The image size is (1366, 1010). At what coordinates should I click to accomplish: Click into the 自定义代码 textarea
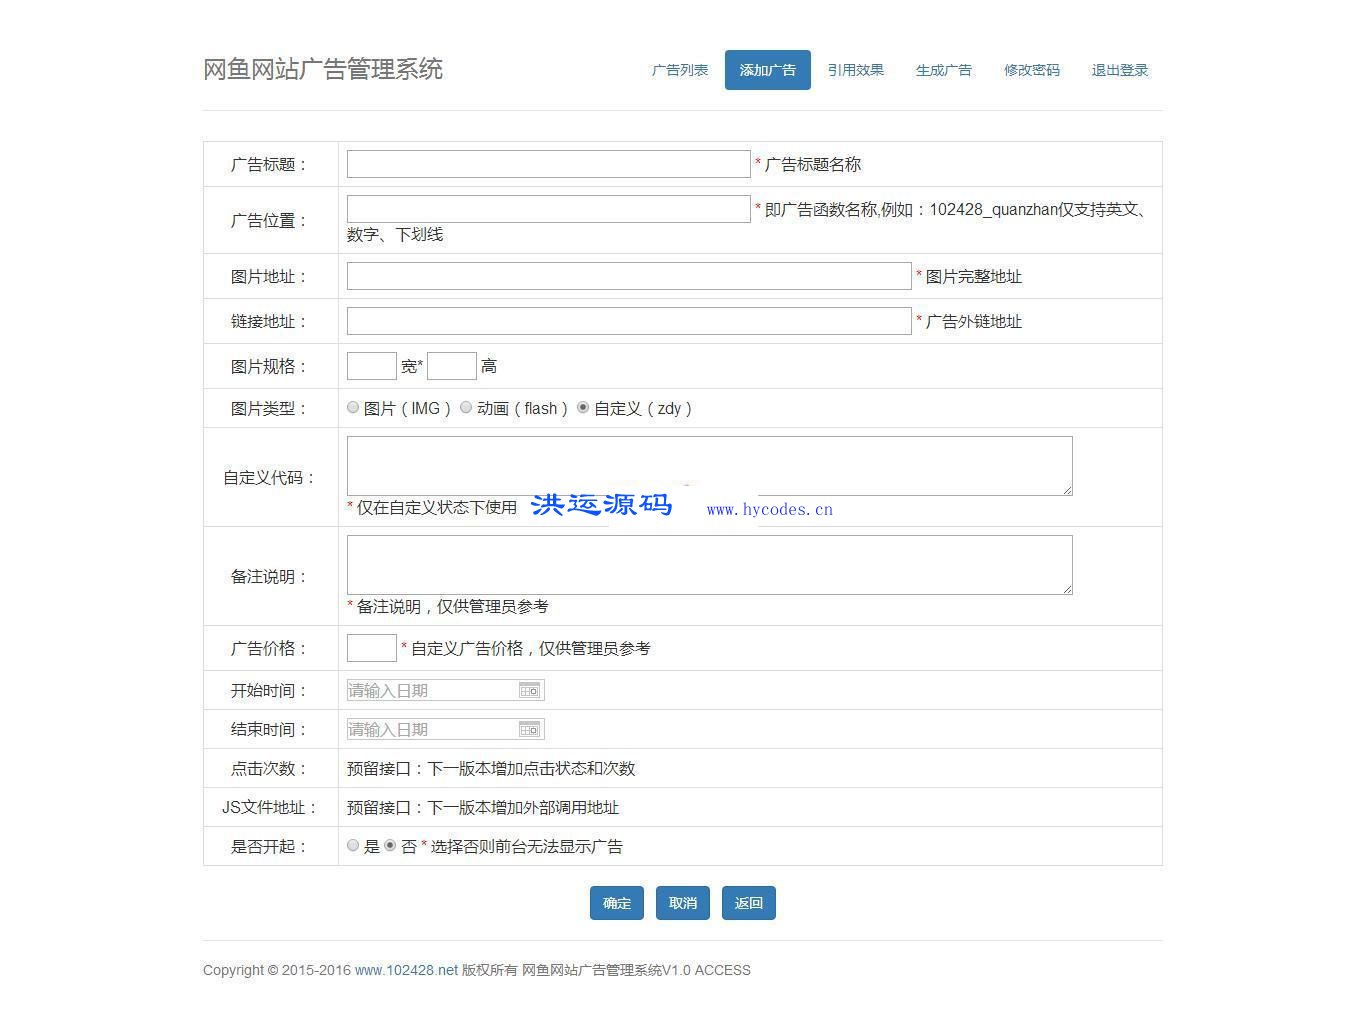click(710, 466)
